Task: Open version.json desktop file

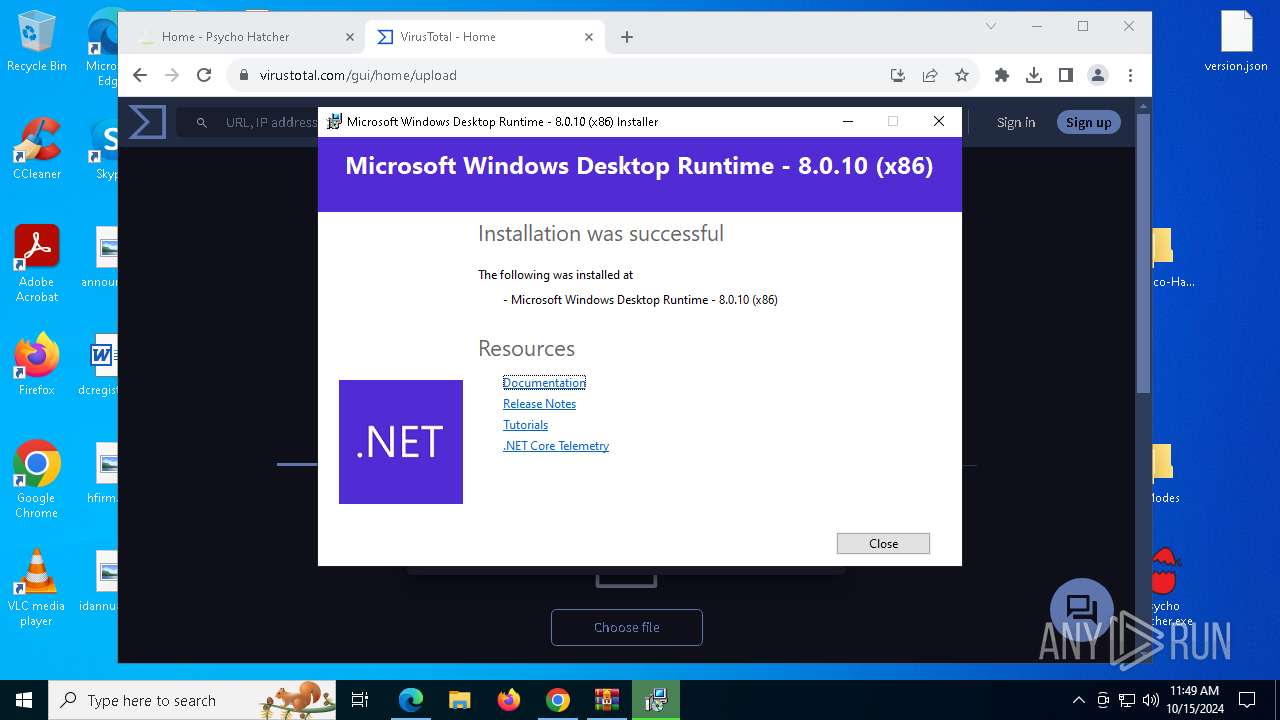Action: 1236,42
